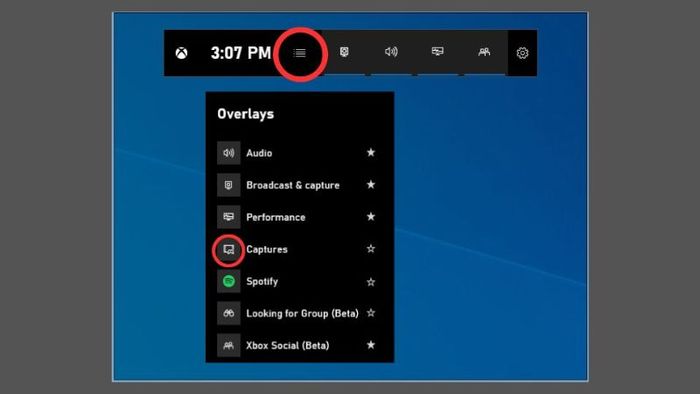Click the Xbox Social people icon in list
Viewport: 700px width, 394px height.
click(229, 345)
